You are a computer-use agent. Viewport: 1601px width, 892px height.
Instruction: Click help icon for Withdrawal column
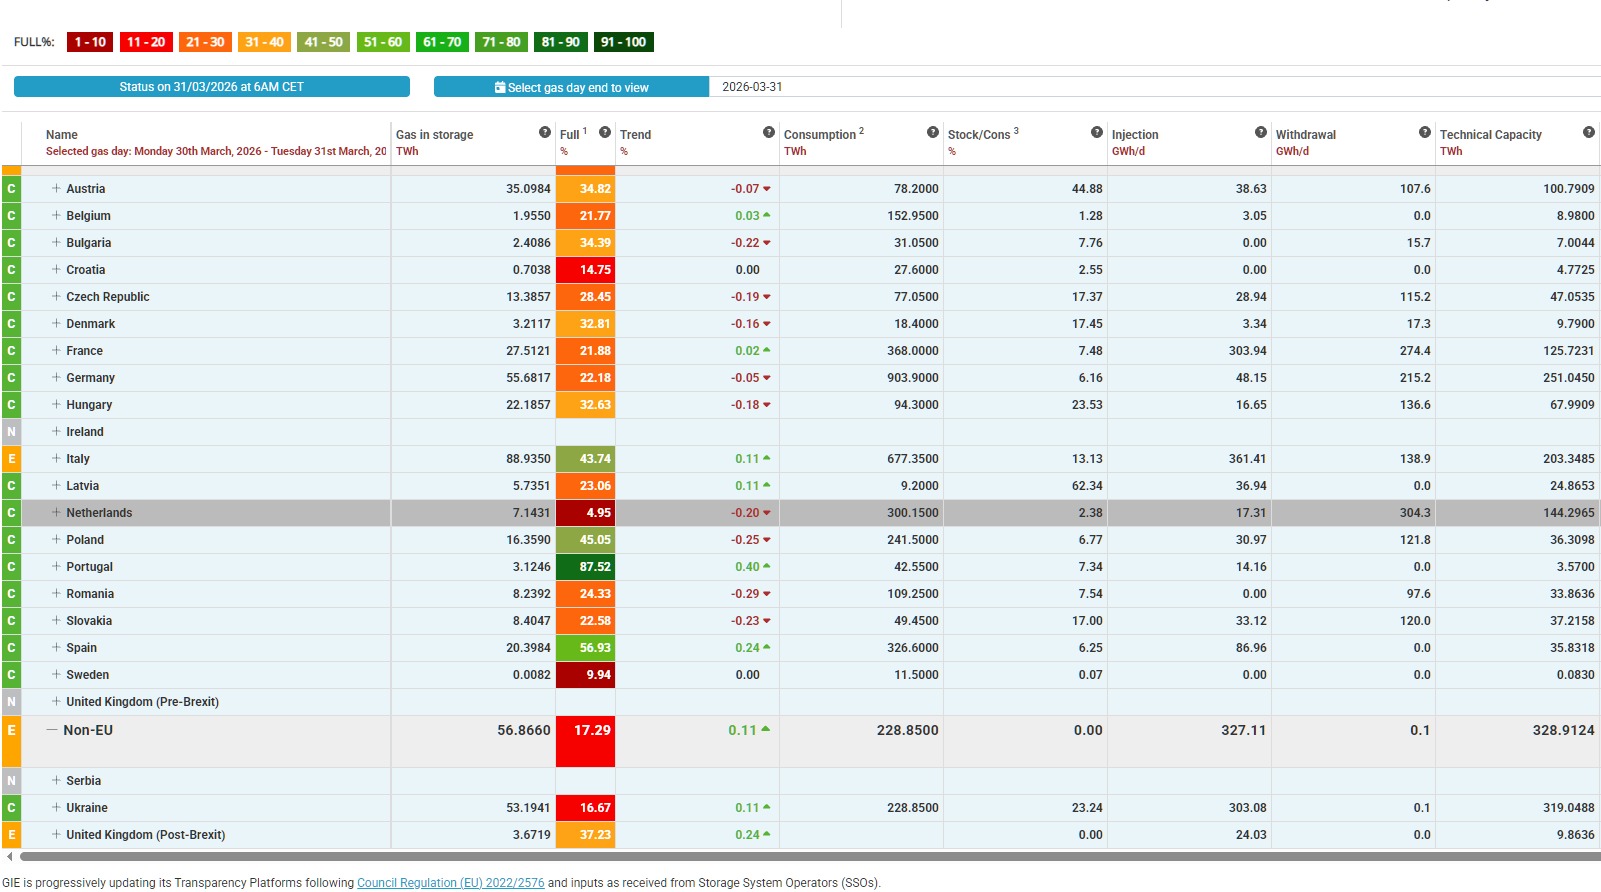pos(1425,132)
